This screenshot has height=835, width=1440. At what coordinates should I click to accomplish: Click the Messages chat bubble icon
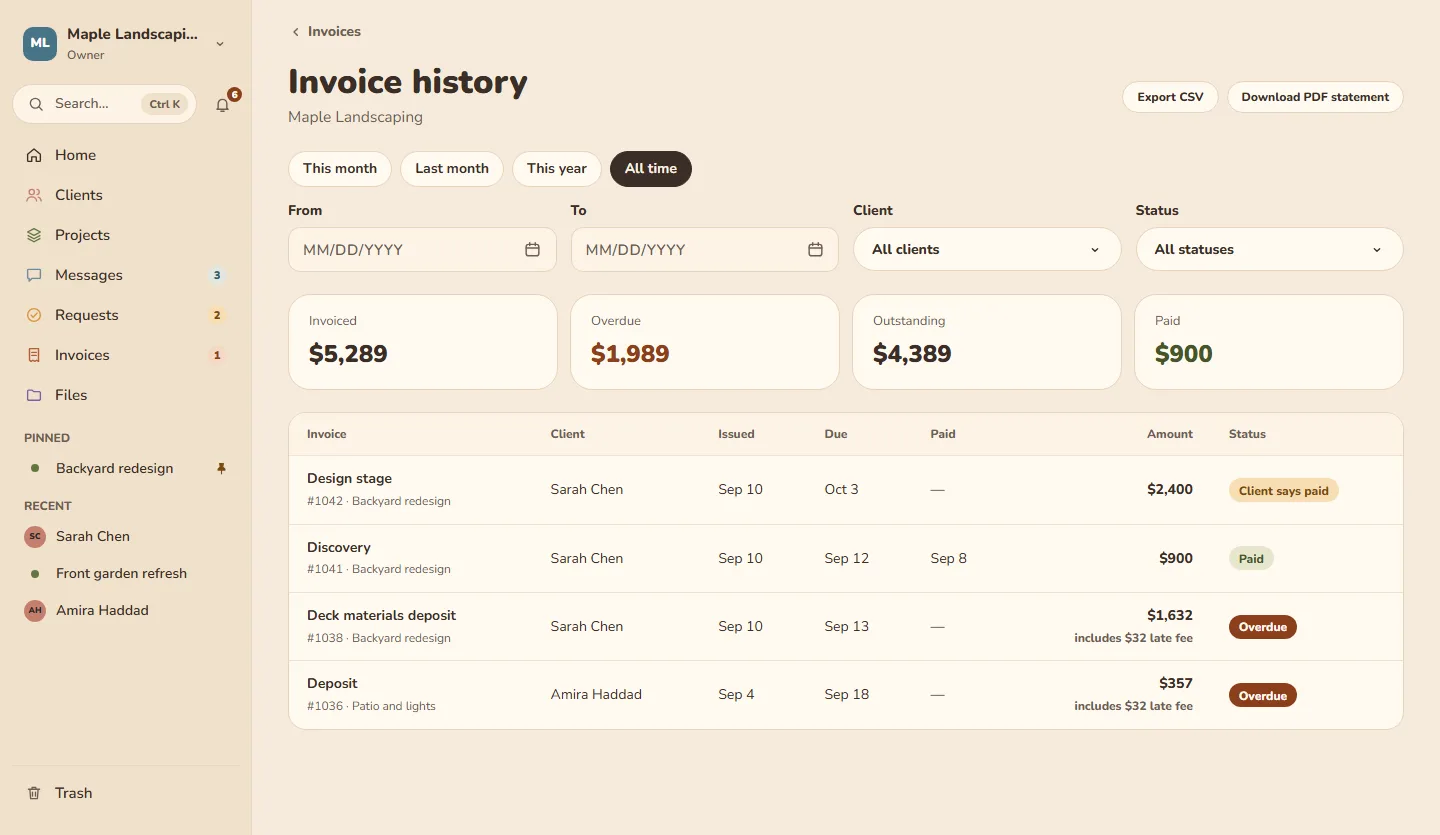pos(34,275)
